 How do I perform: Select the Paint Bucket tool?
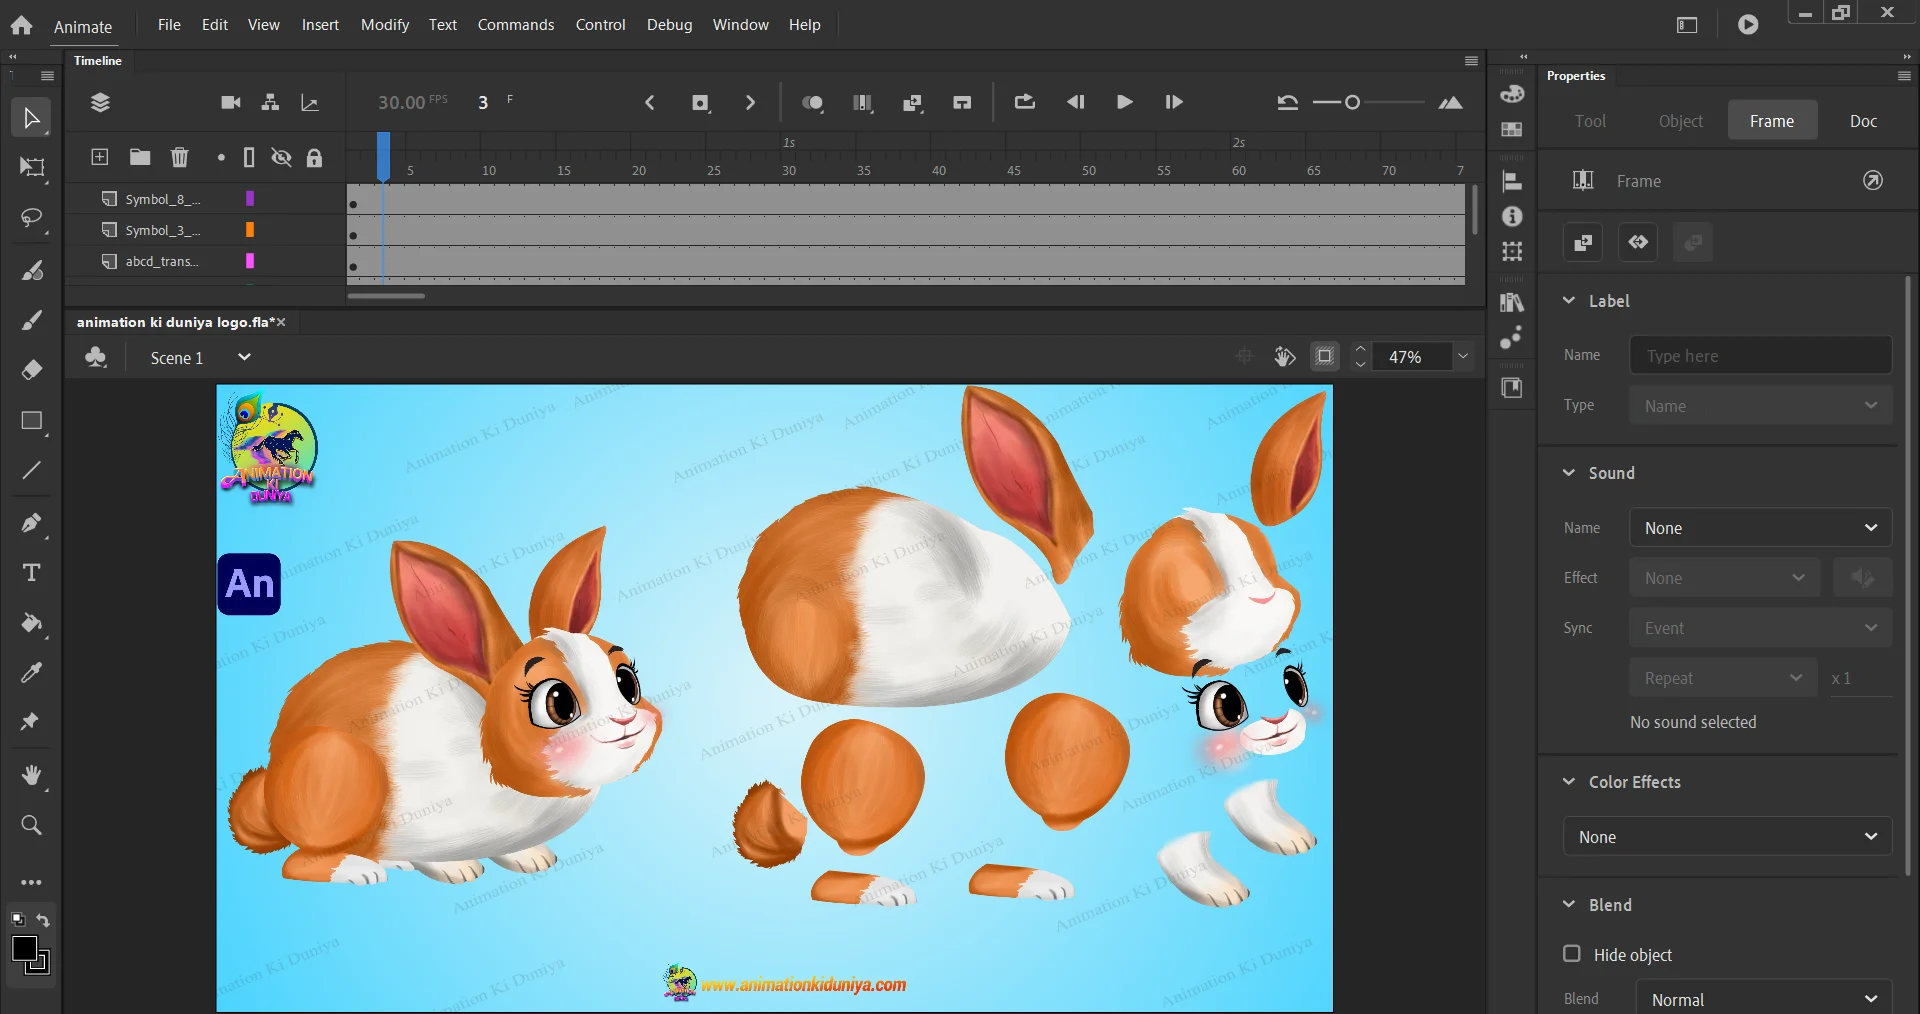[32, 623]
